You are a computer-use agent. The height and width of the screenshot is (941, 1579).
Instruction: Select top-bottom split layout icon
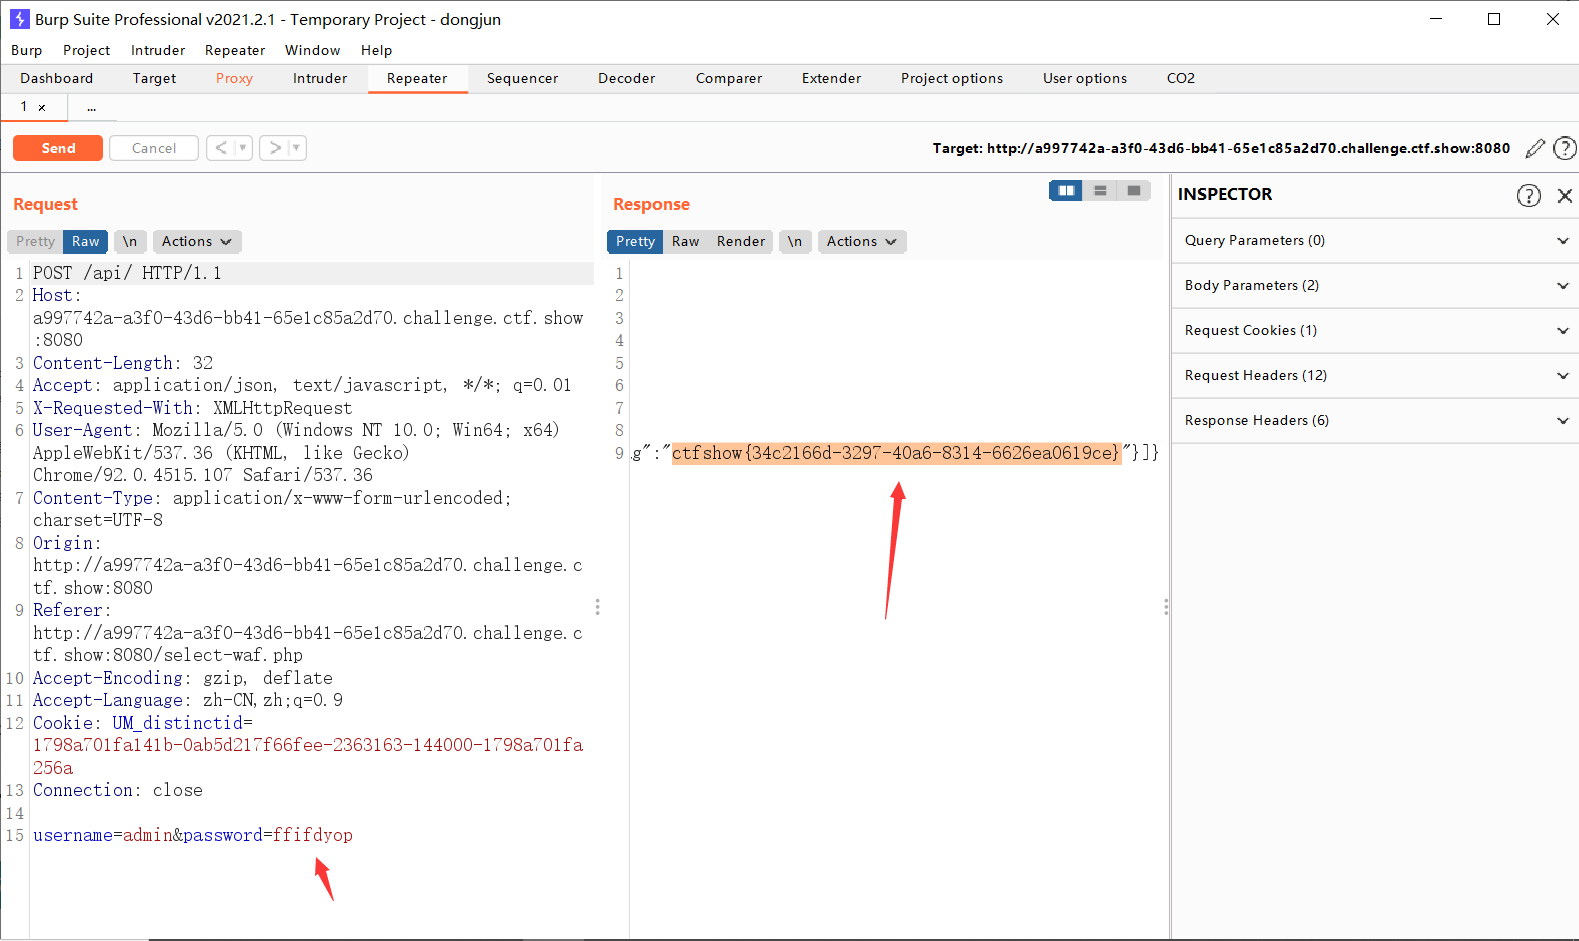point(1100,190)
